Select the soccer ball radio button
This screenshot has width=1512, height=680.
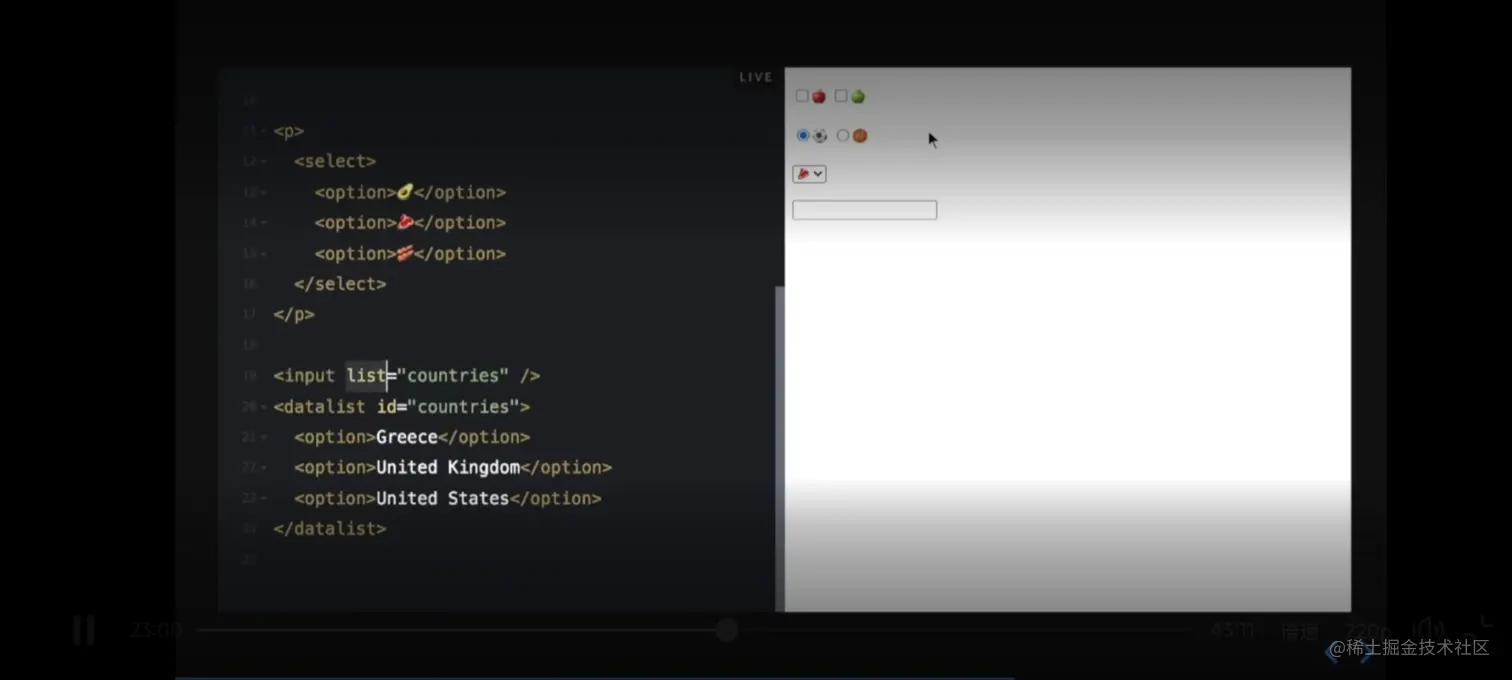pos(803,135)
